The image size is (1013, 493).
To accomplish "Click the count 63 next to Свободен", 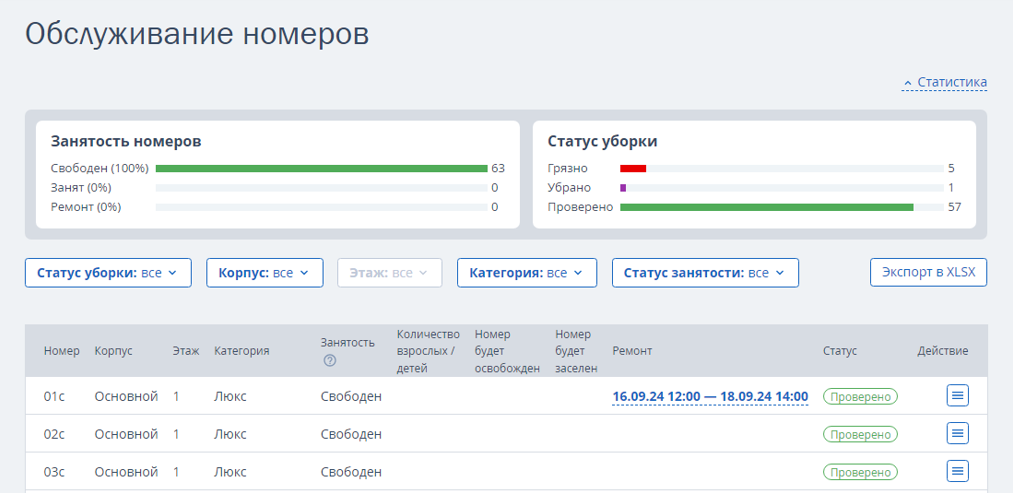I will pos(497,169).
